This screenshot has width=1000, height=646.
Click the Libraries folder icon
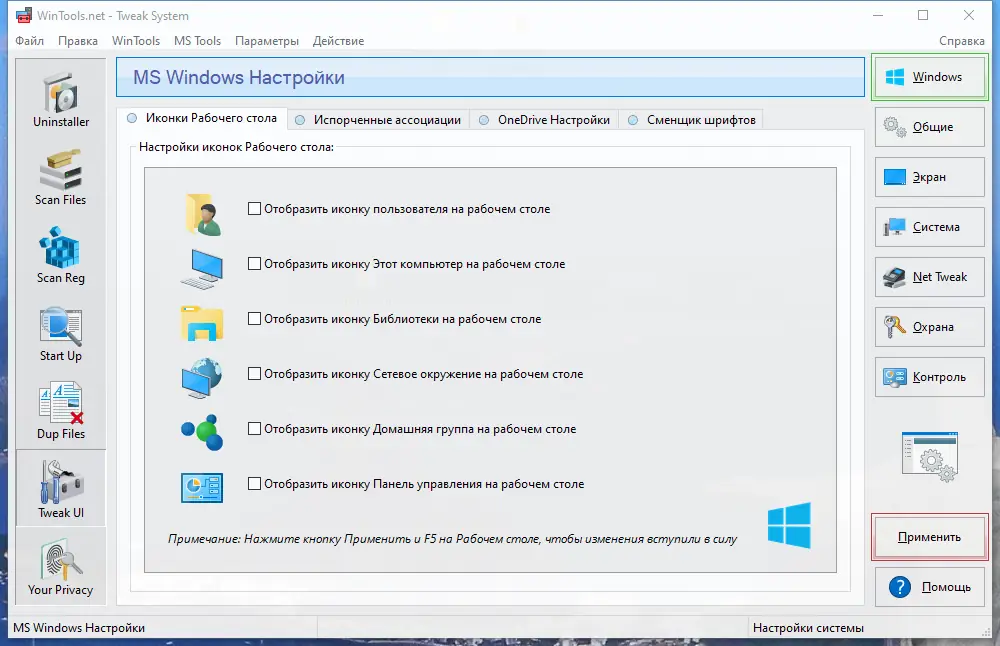tap(202, 323)
